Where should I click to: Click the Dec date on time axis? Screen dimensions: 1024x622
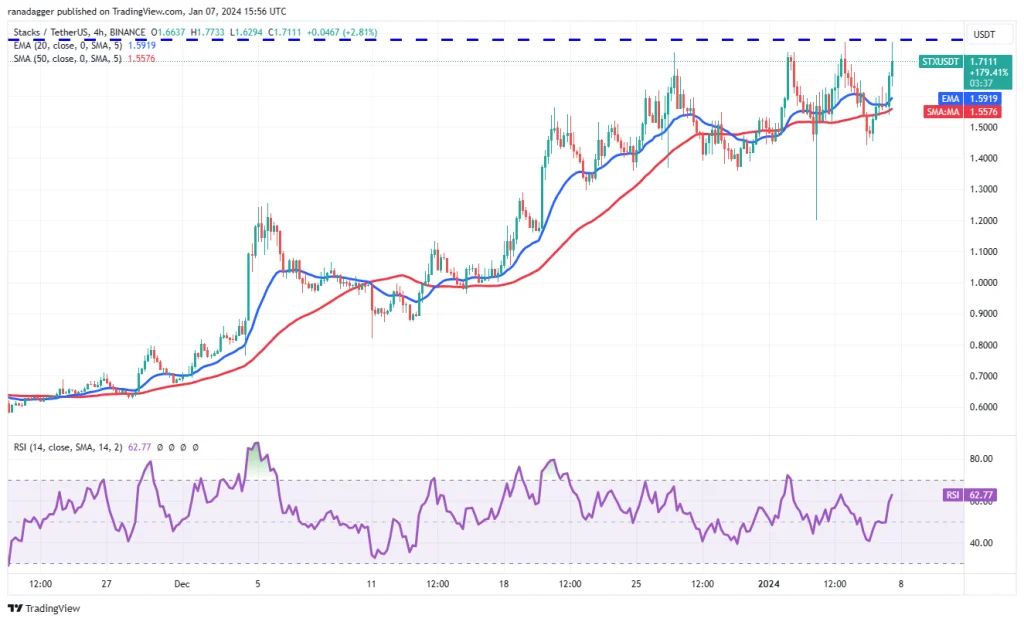(x=181, y=583)
